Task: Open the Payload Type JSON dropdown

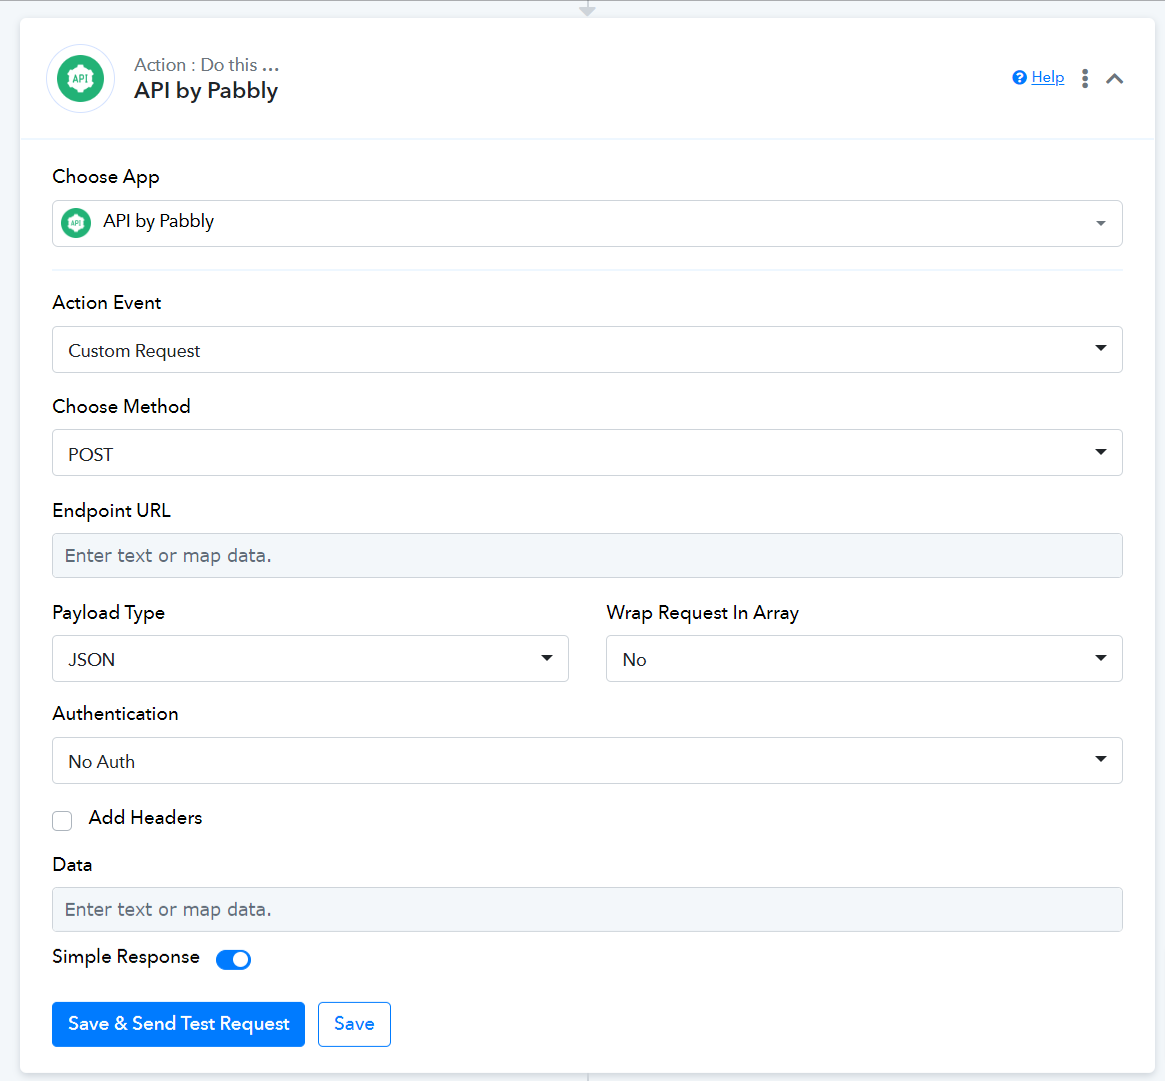Action: tap(310, 658)
